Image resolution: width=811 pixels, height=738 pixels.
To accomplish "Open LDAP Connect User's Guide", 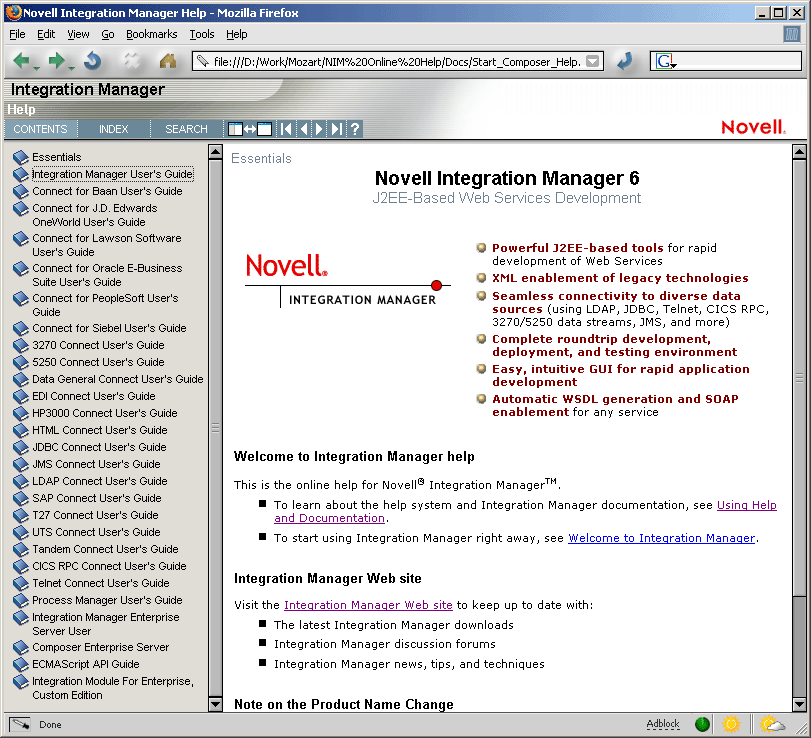I will click(x=100, y=481).
